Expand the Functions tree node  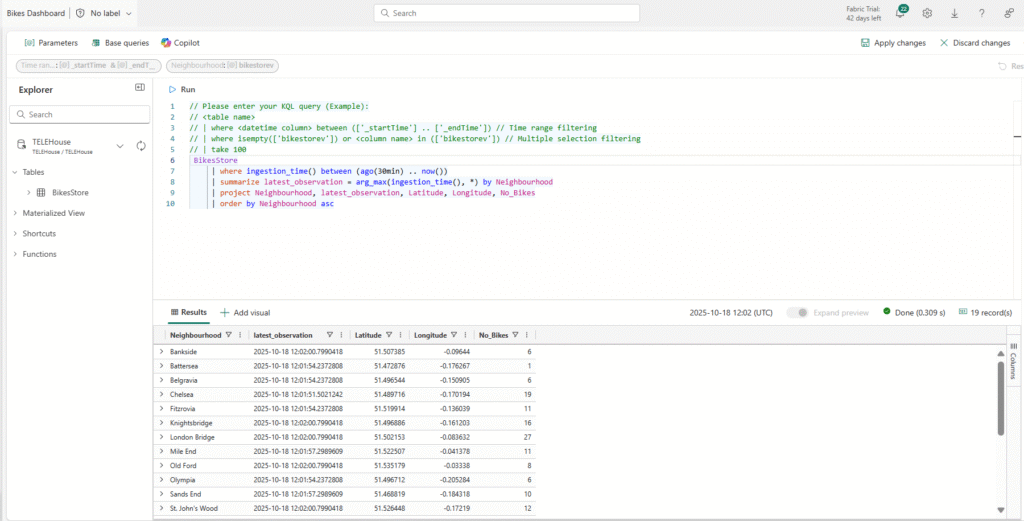[x=14, y=254]
